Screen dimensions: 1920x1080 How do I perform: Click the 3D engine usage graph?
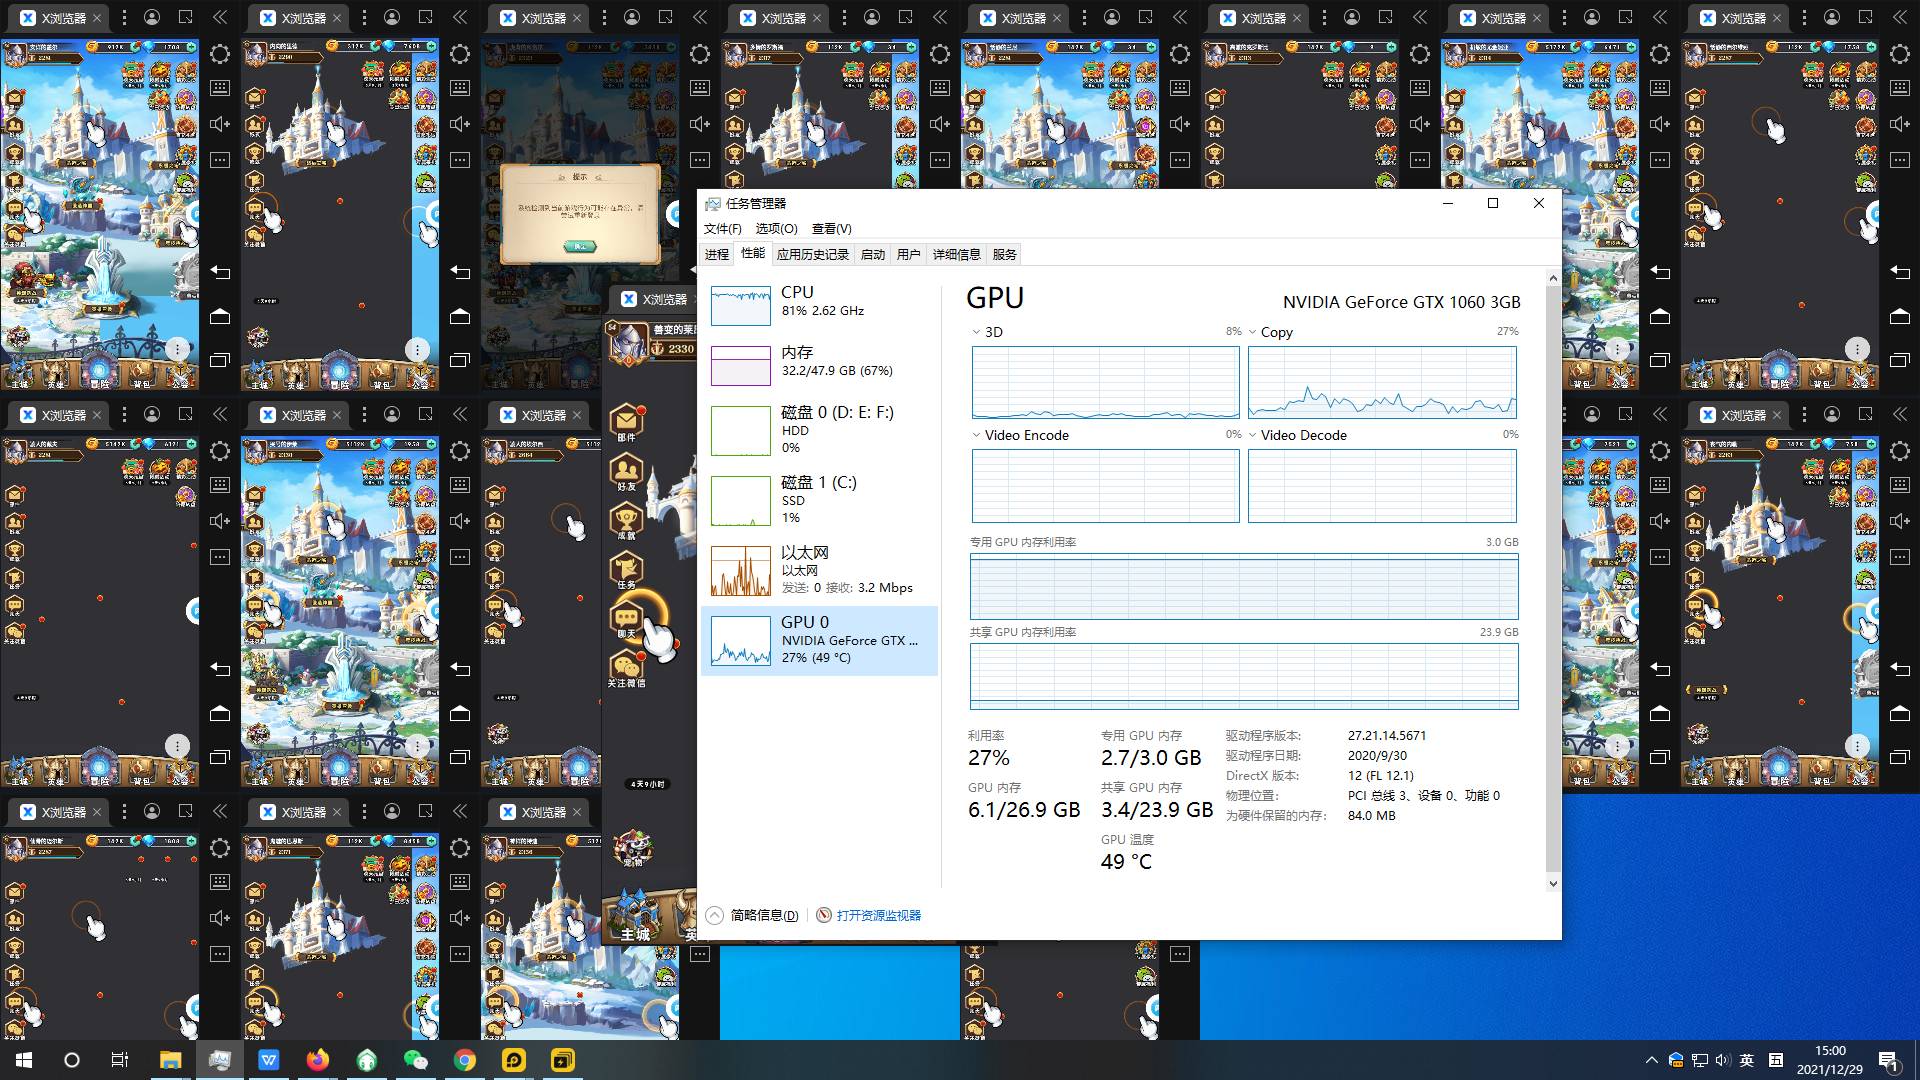point(1105,382)
